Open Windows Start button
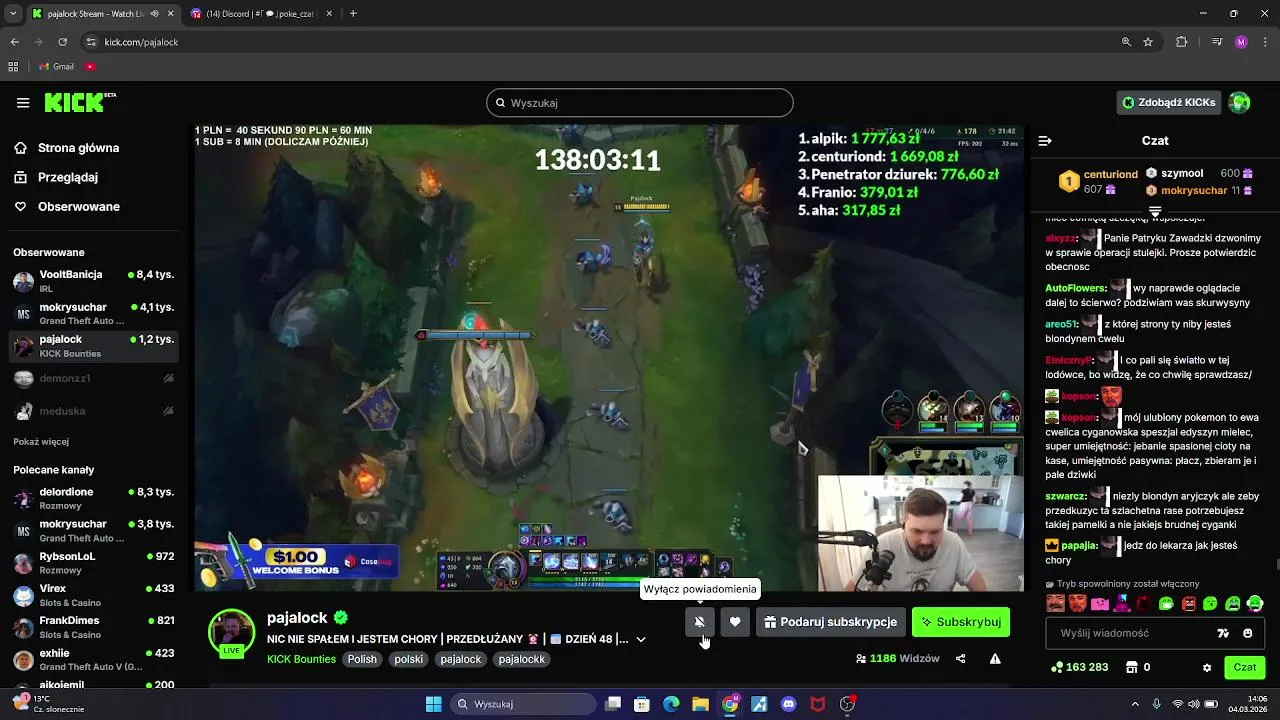 (x=433, y=704)
